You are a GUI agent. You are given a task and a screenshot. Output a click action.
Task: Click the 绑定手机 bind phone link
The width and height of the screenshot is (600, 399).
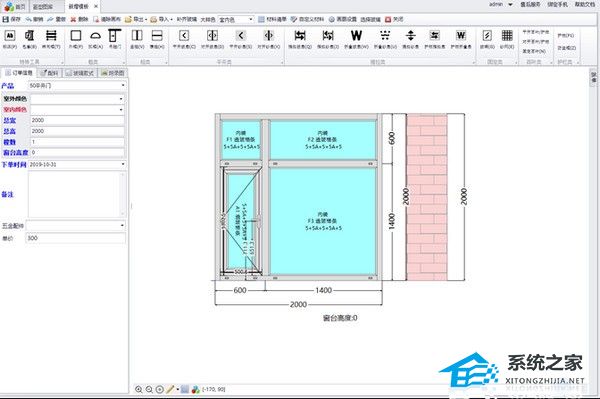coord(557,5)
